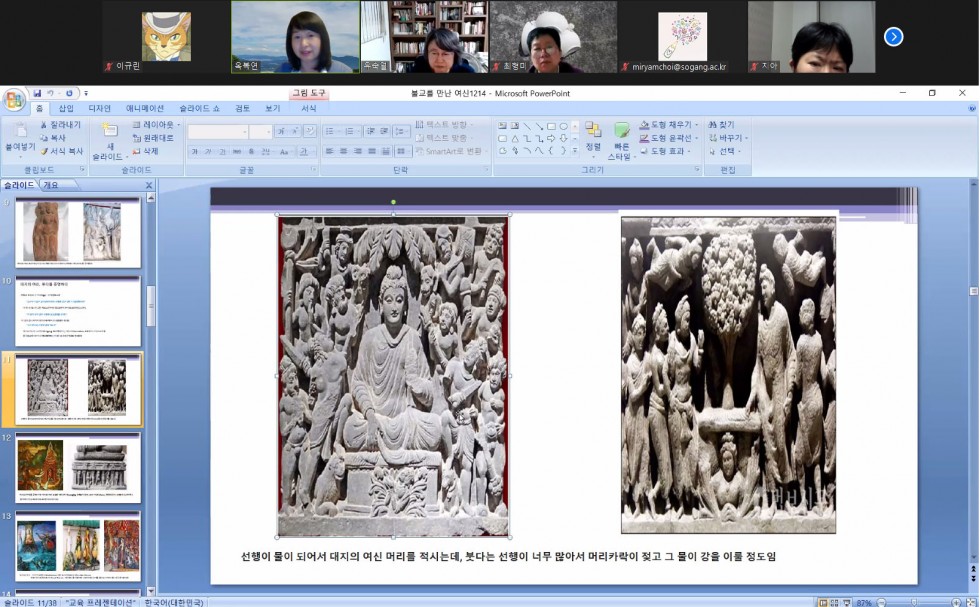This screenshot has width=980, height=607.
Task: Open the Office button menu
Action: [14, 100]
